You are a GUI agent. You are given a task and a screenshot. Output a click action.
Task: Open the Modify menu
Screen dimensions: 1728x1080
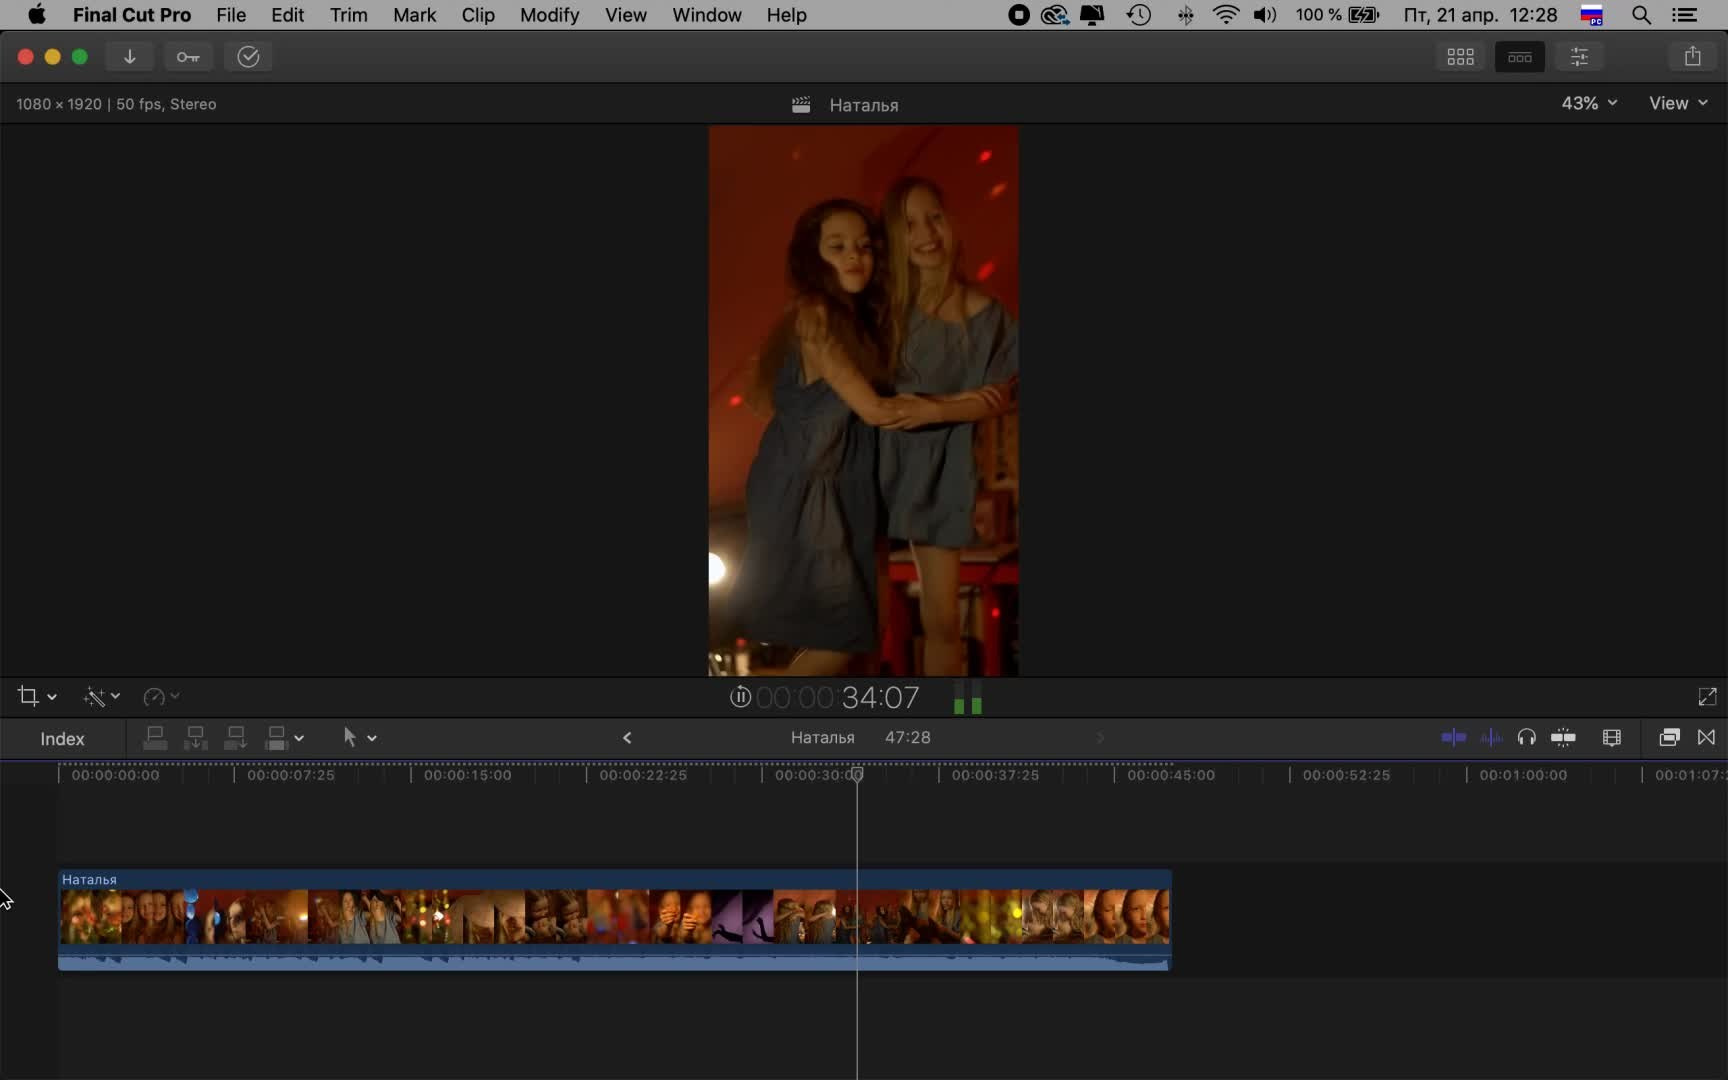(x=549, y=15)
